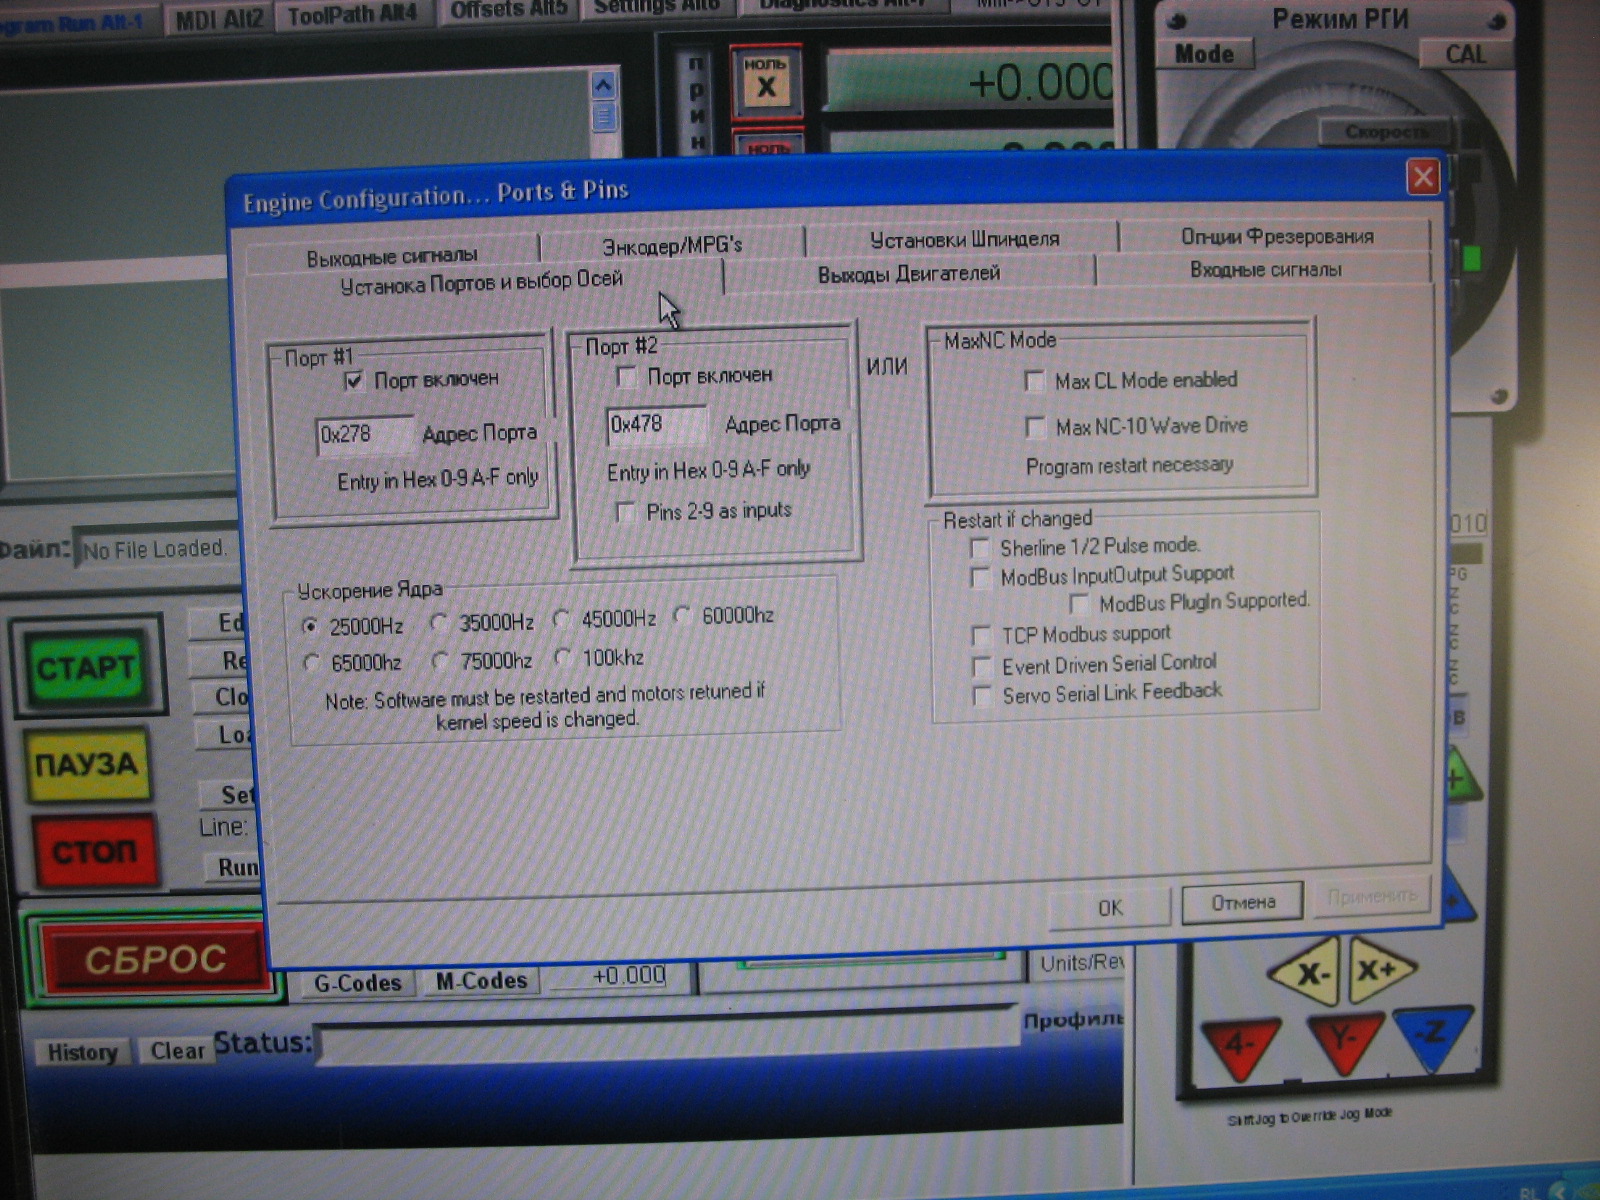Open the MDI Alt2 screen tab
Screen dimensions: 1600x1200
pos(219,19)
